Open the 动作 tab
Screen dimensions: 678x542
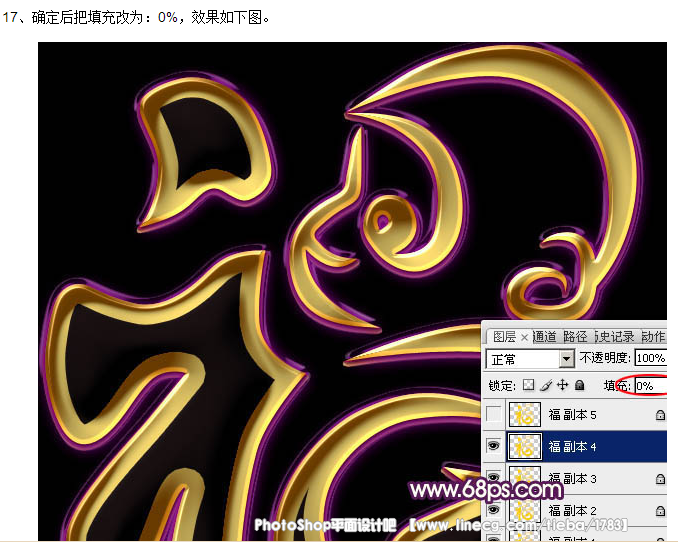coord(653,337)
